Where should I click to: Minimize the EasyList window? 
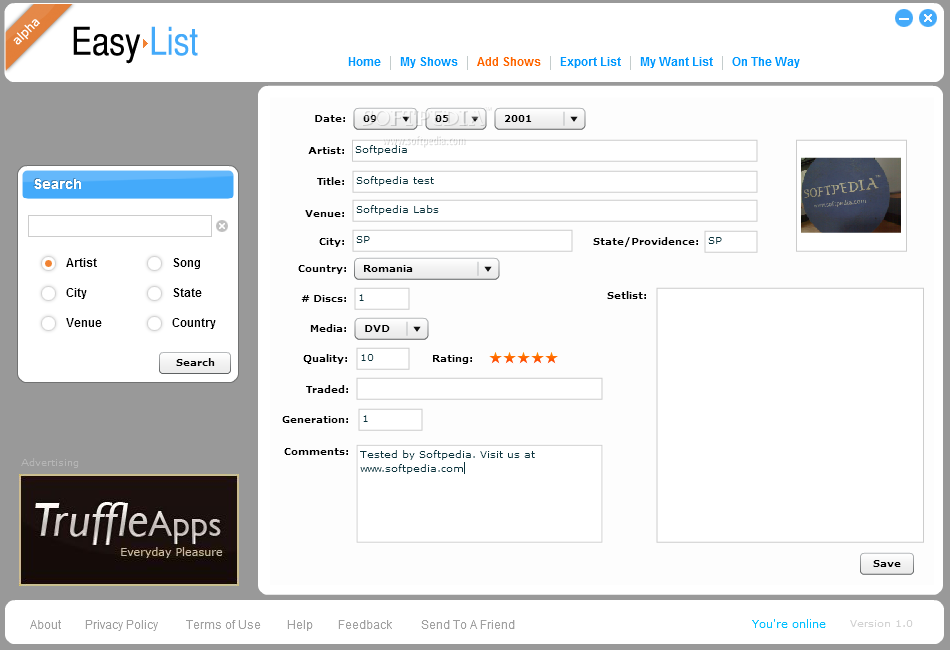(903, 18)
